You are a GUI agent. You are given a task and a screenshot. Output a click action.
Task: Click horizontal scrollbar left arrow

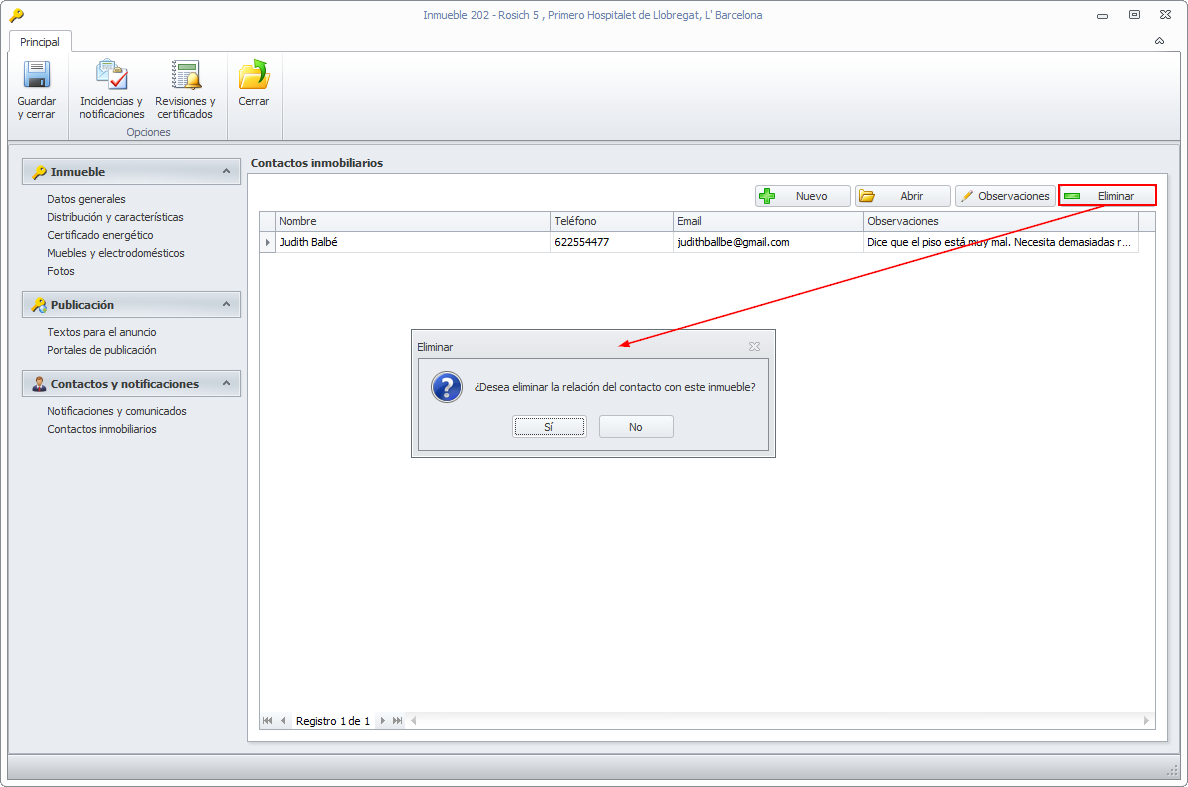(414, 721)
